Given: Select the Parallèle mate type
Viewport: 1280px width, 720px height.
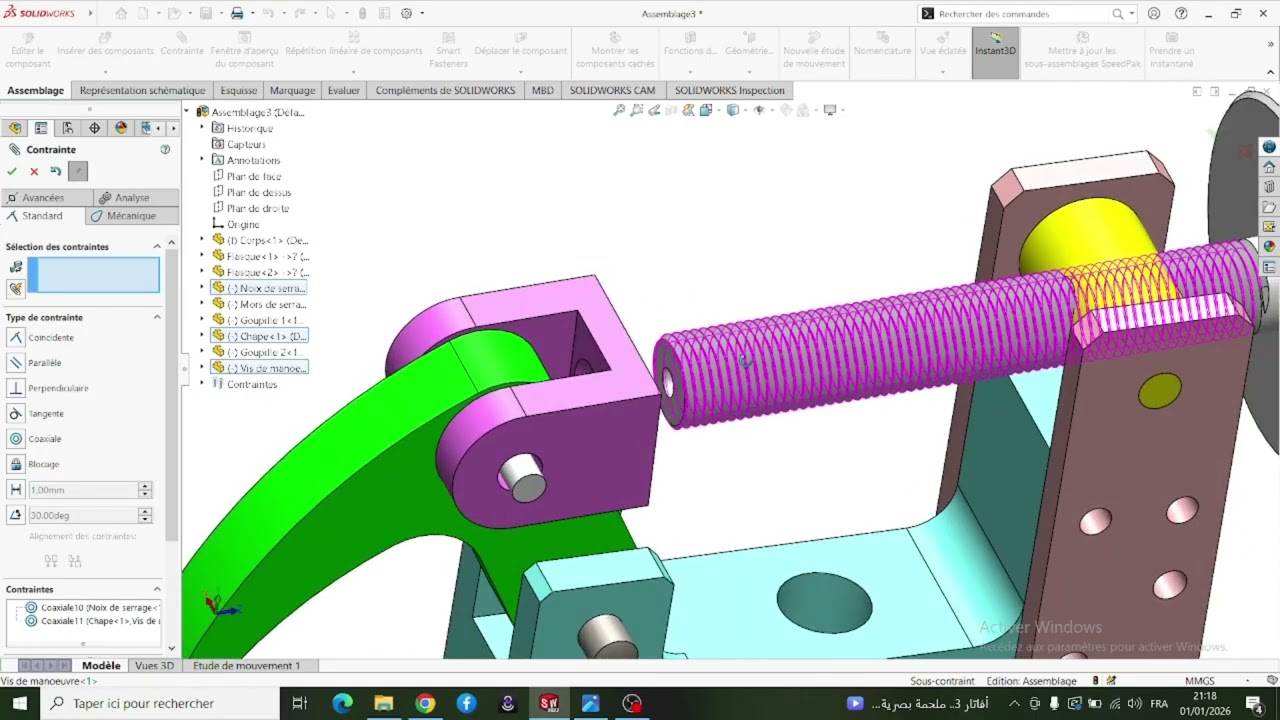Looking at the screenshot, I should tap(16, 363).
